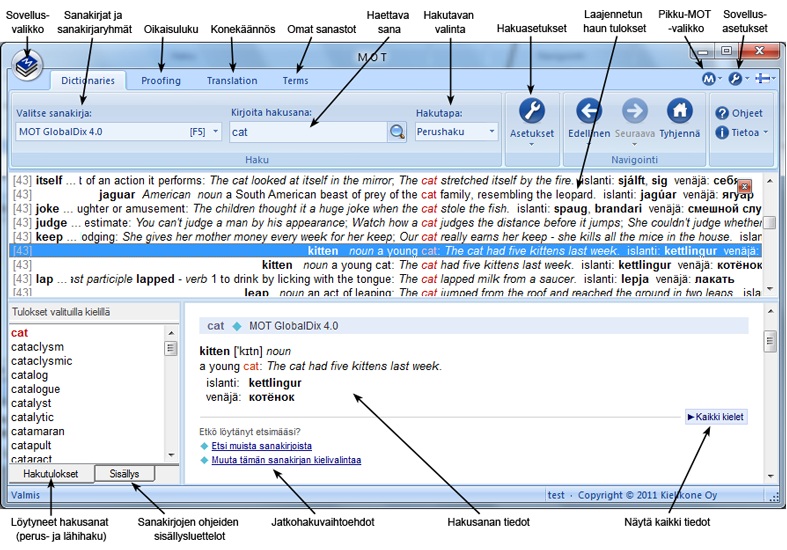Expand the arrow under Asetukset
Viewport: 787px width, 550px height.
(532, 145)
